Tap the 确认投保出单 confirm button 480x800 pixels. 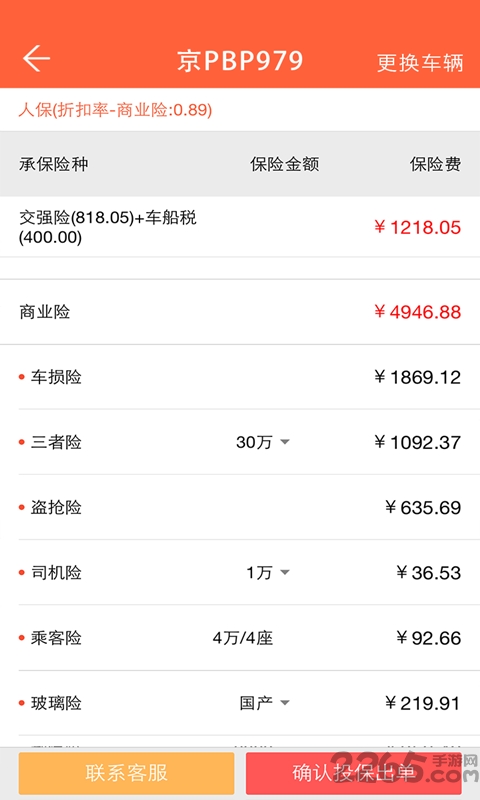(353, 773)
